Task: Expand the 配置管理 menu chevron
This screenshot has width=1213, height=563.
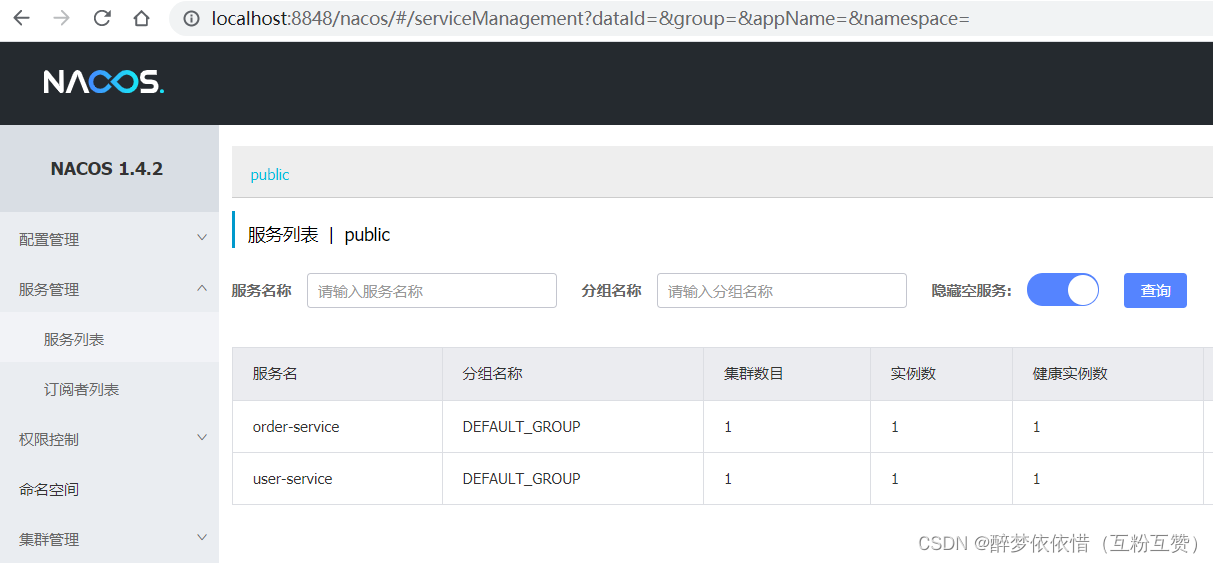Action: click(x=202, y=238)
